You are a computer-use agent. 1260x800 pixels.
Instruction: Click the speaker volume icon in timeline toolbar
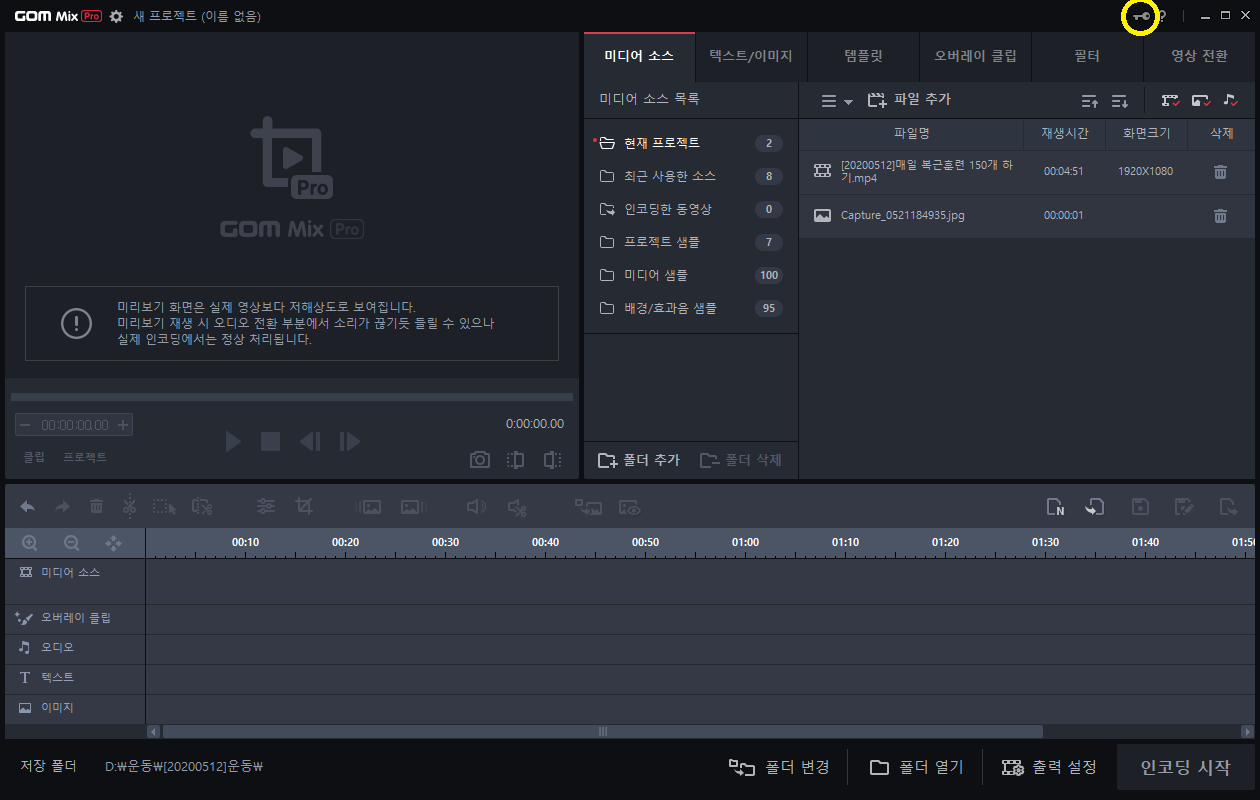pos(476,507)
